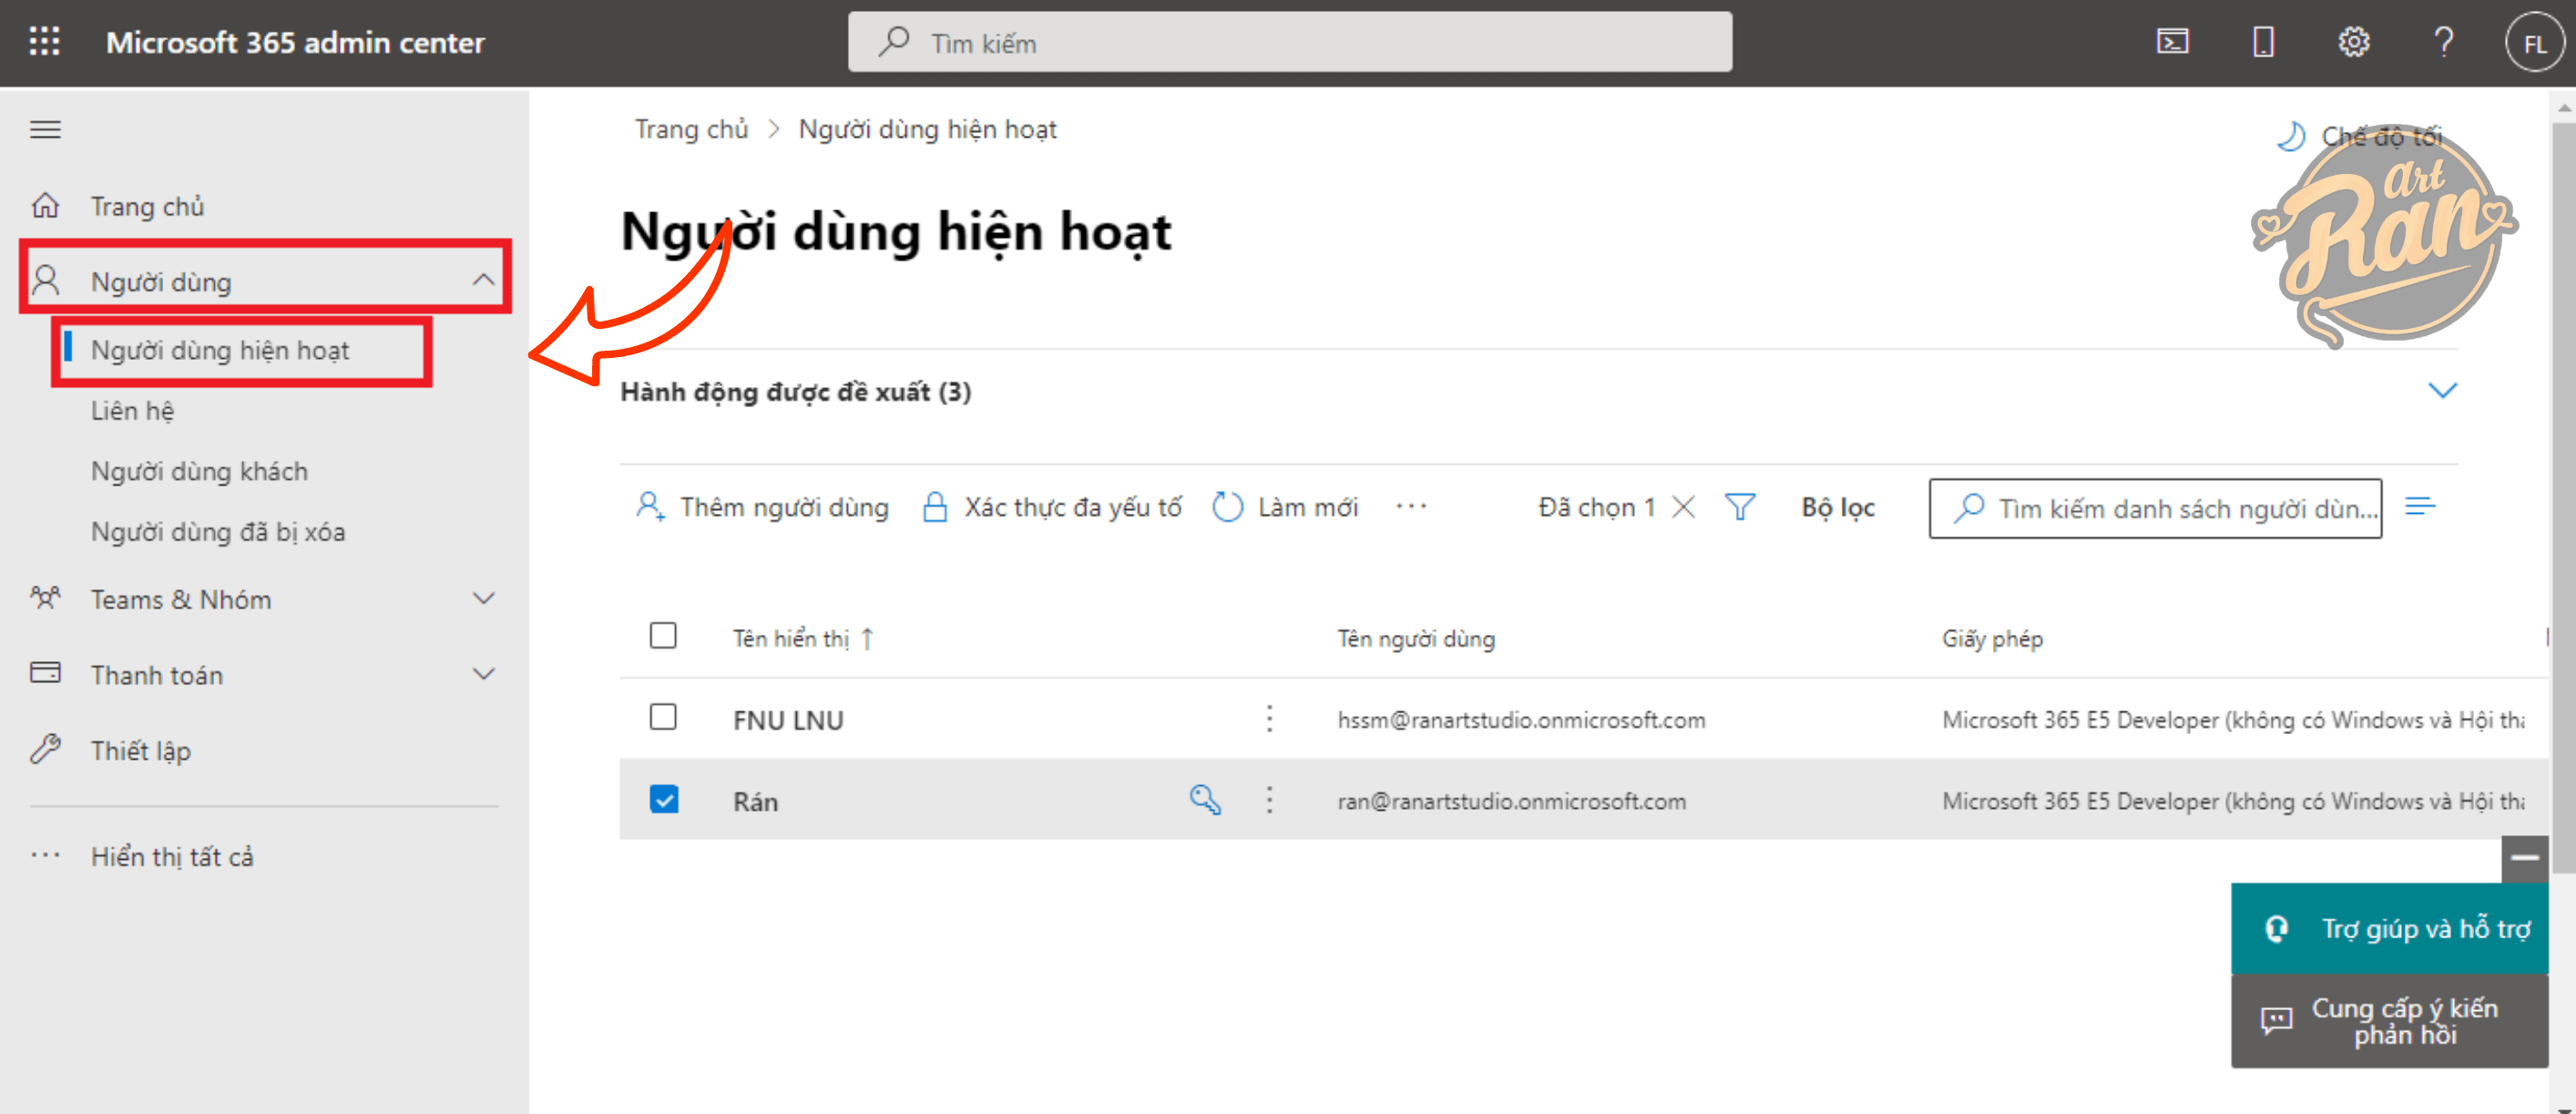Click the Tên người dùng column header

[1416, 639]
